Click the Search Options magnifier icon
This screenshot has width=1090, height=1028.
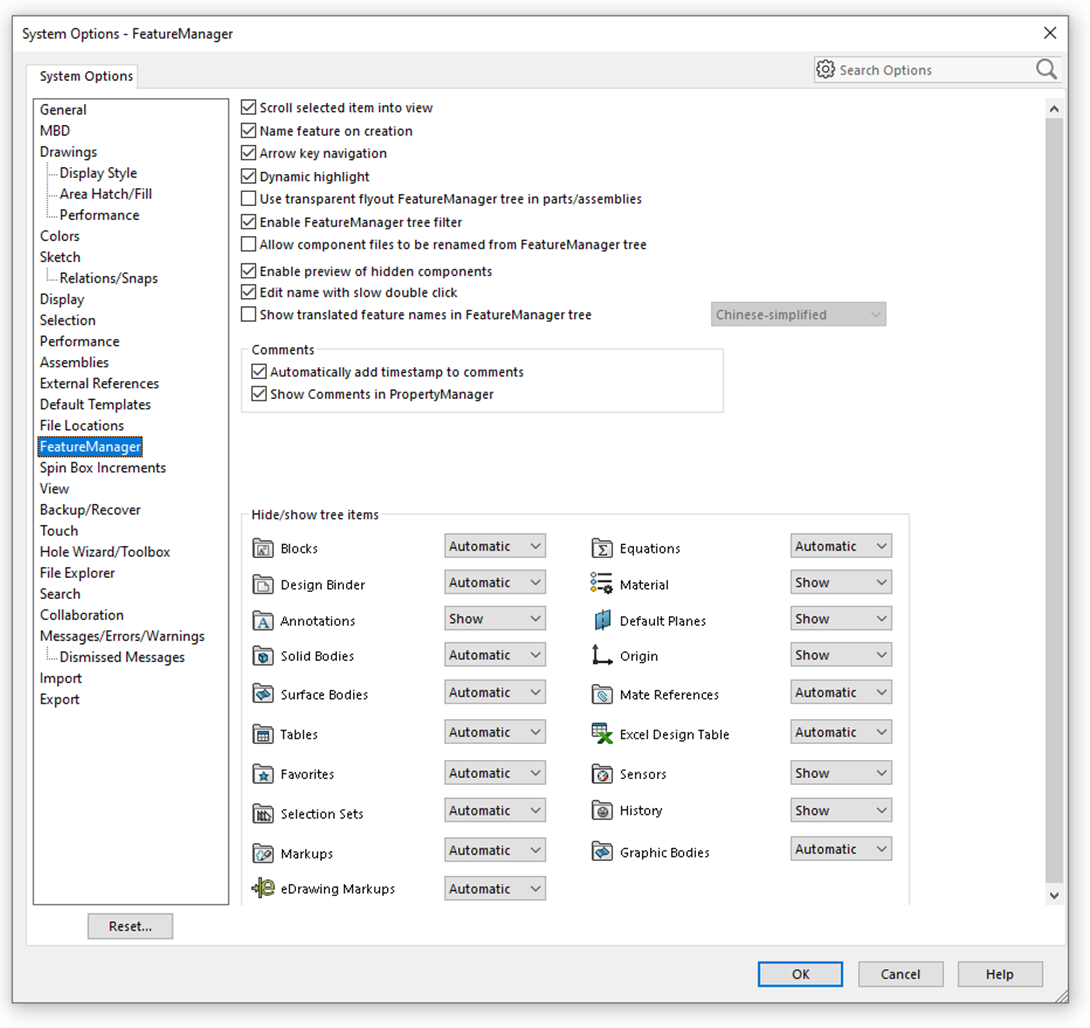pyautogui.click(x=1046, y=69)
